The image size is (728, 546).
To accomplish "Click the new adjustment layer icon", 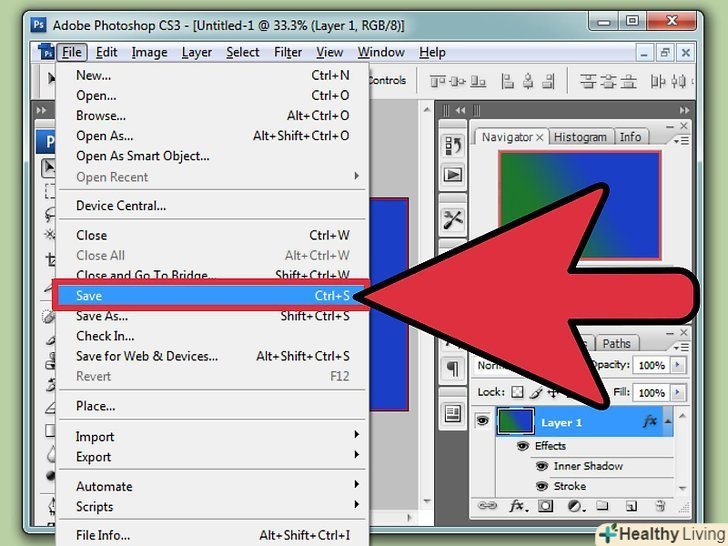I will (x=576, y=506).
